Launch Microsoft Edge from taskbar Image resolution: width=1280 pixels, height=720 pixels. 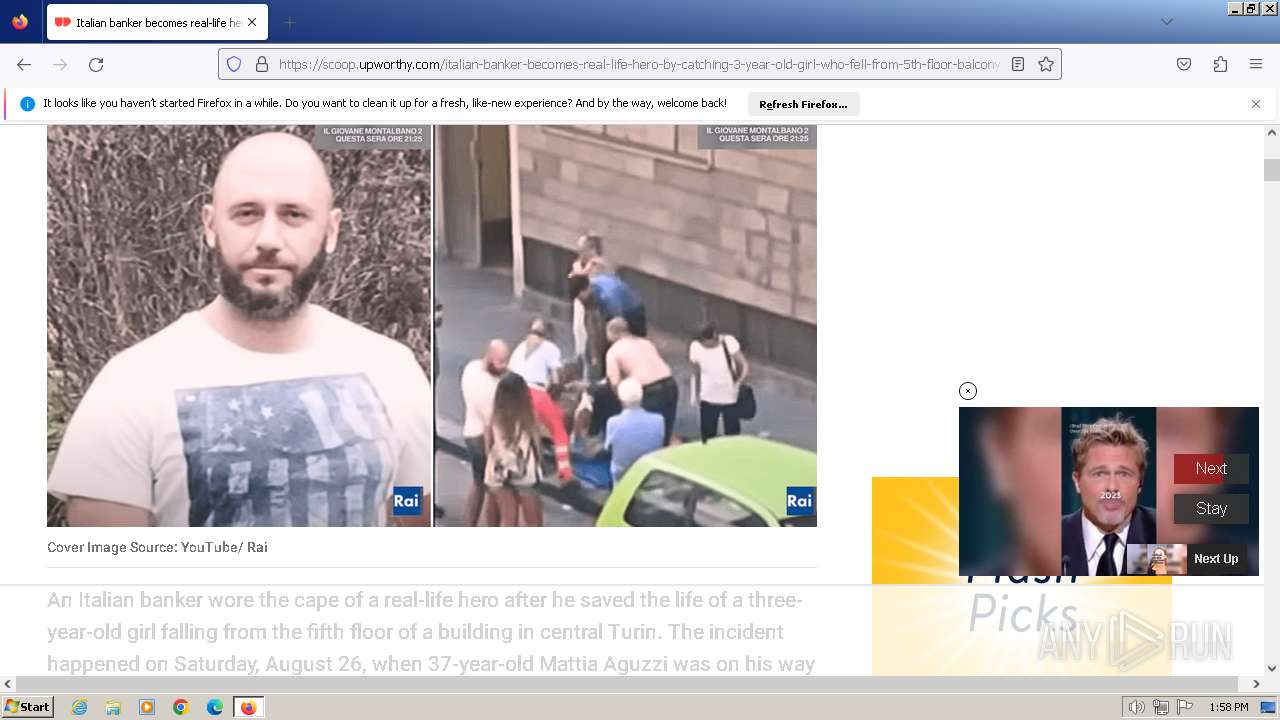tap(215, 707)
